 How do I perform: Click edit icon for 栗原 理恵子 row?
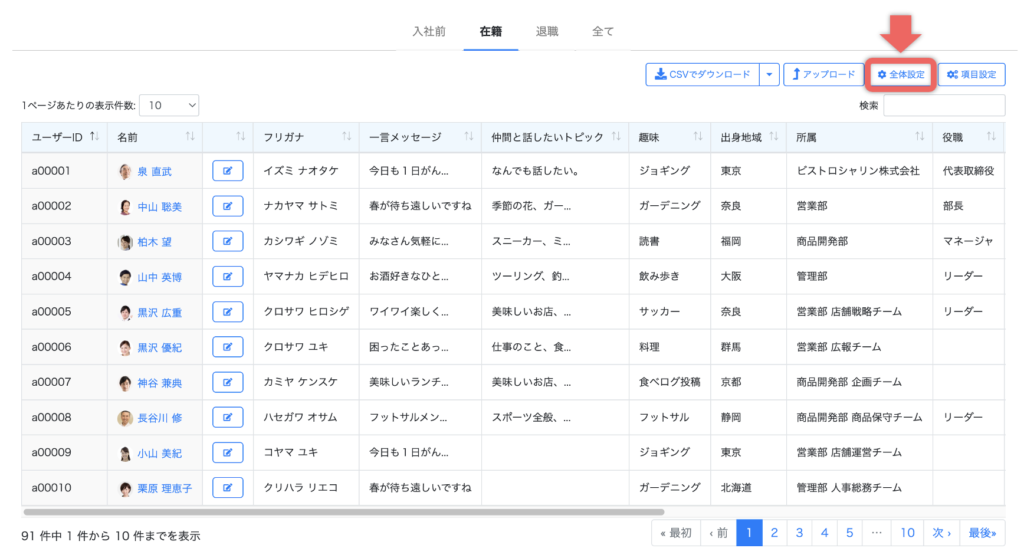[228, 488]
